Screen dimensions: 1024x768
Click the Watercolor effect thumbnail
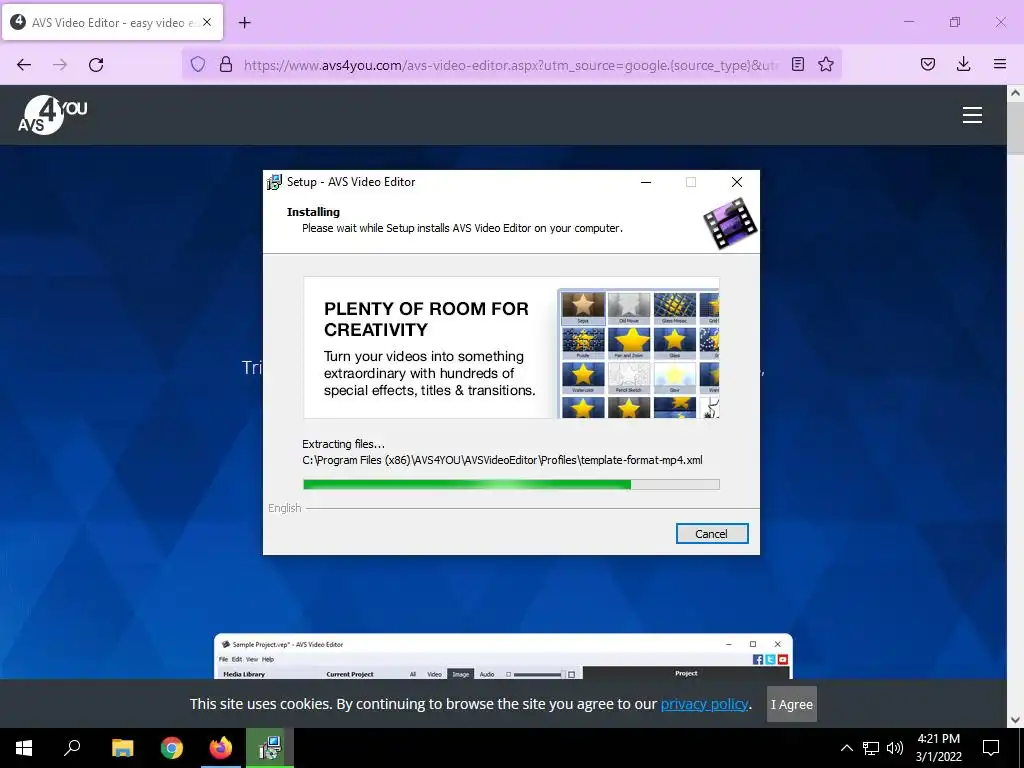tap(583, 377)
